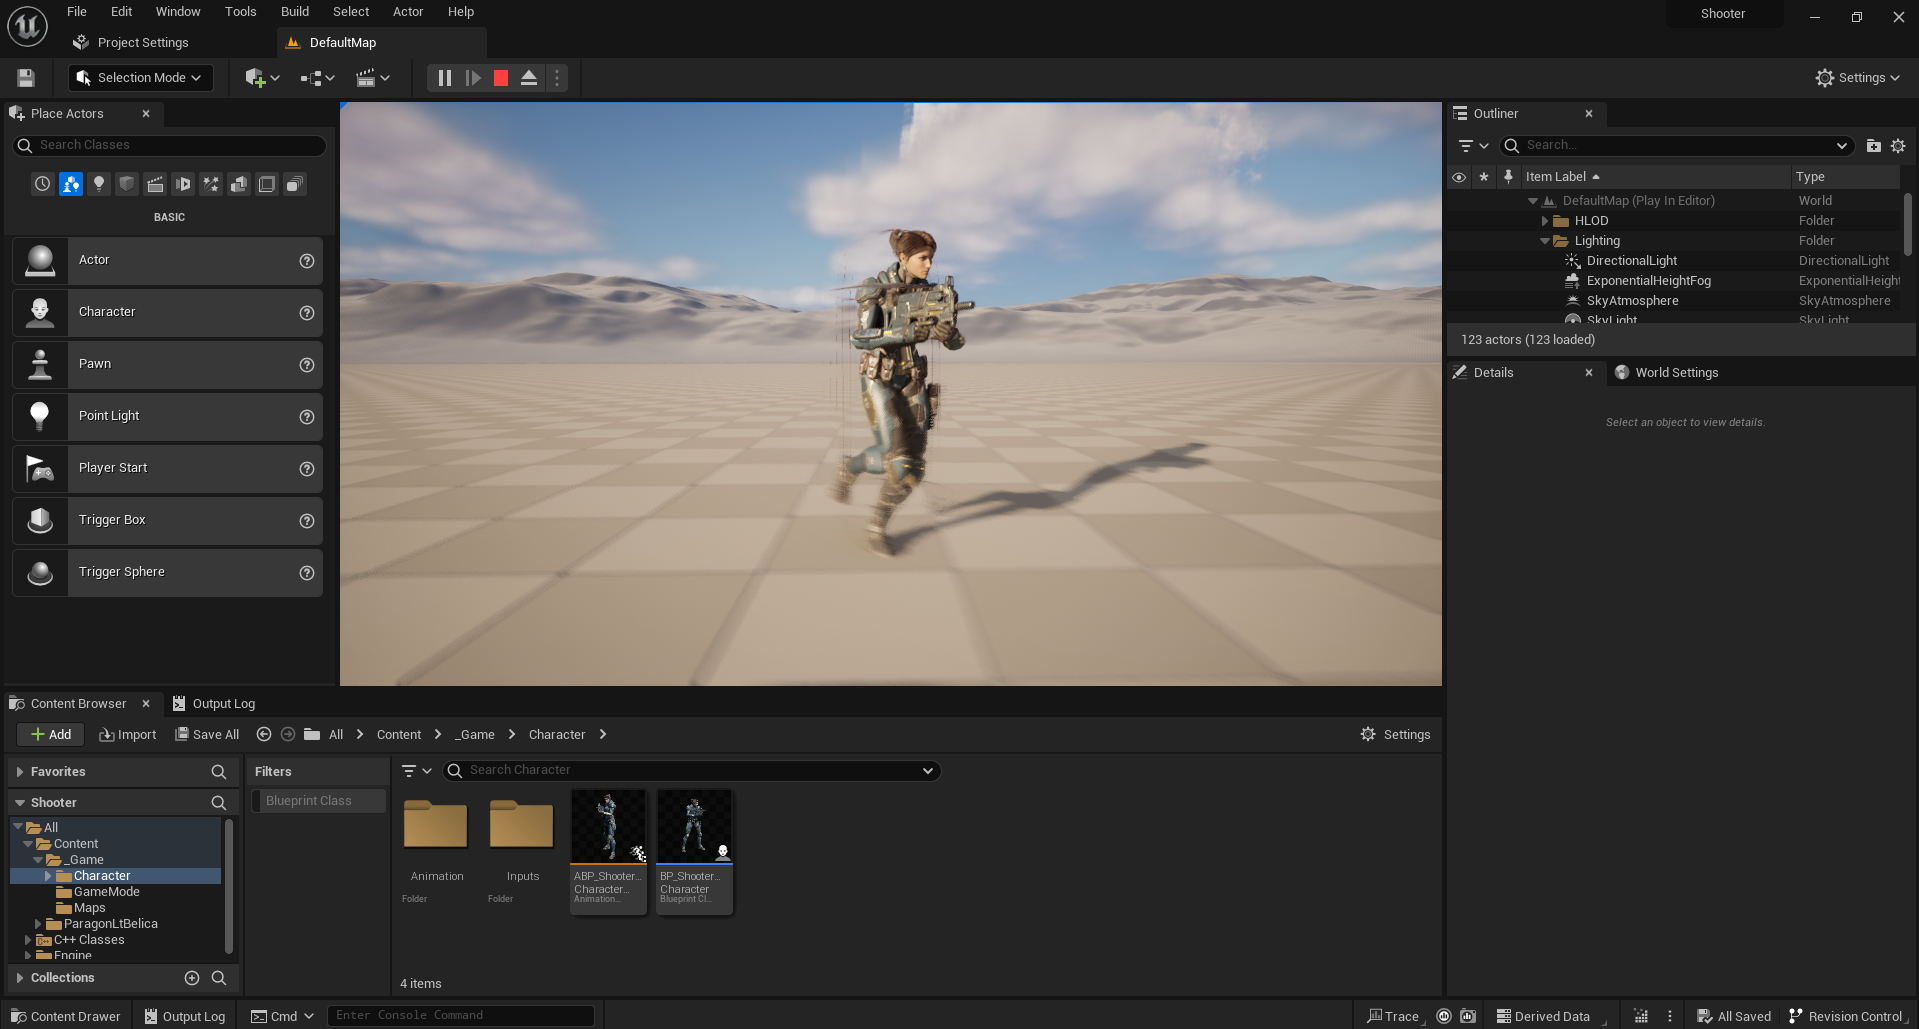Navigate back in Content Browser history
Viewport: 1919px width, 1029px height.
pos(264,735)
